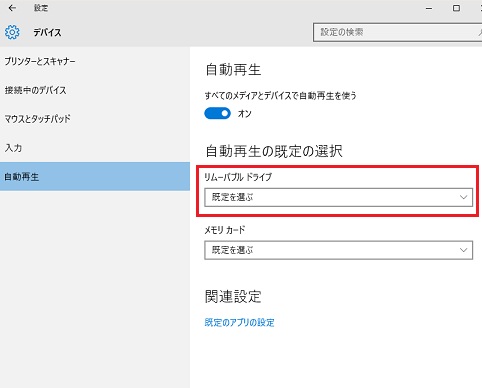
Task: Select マウスとタッチパッド in the sidebar
Action: pyautogui.click(x=95, y=119)
